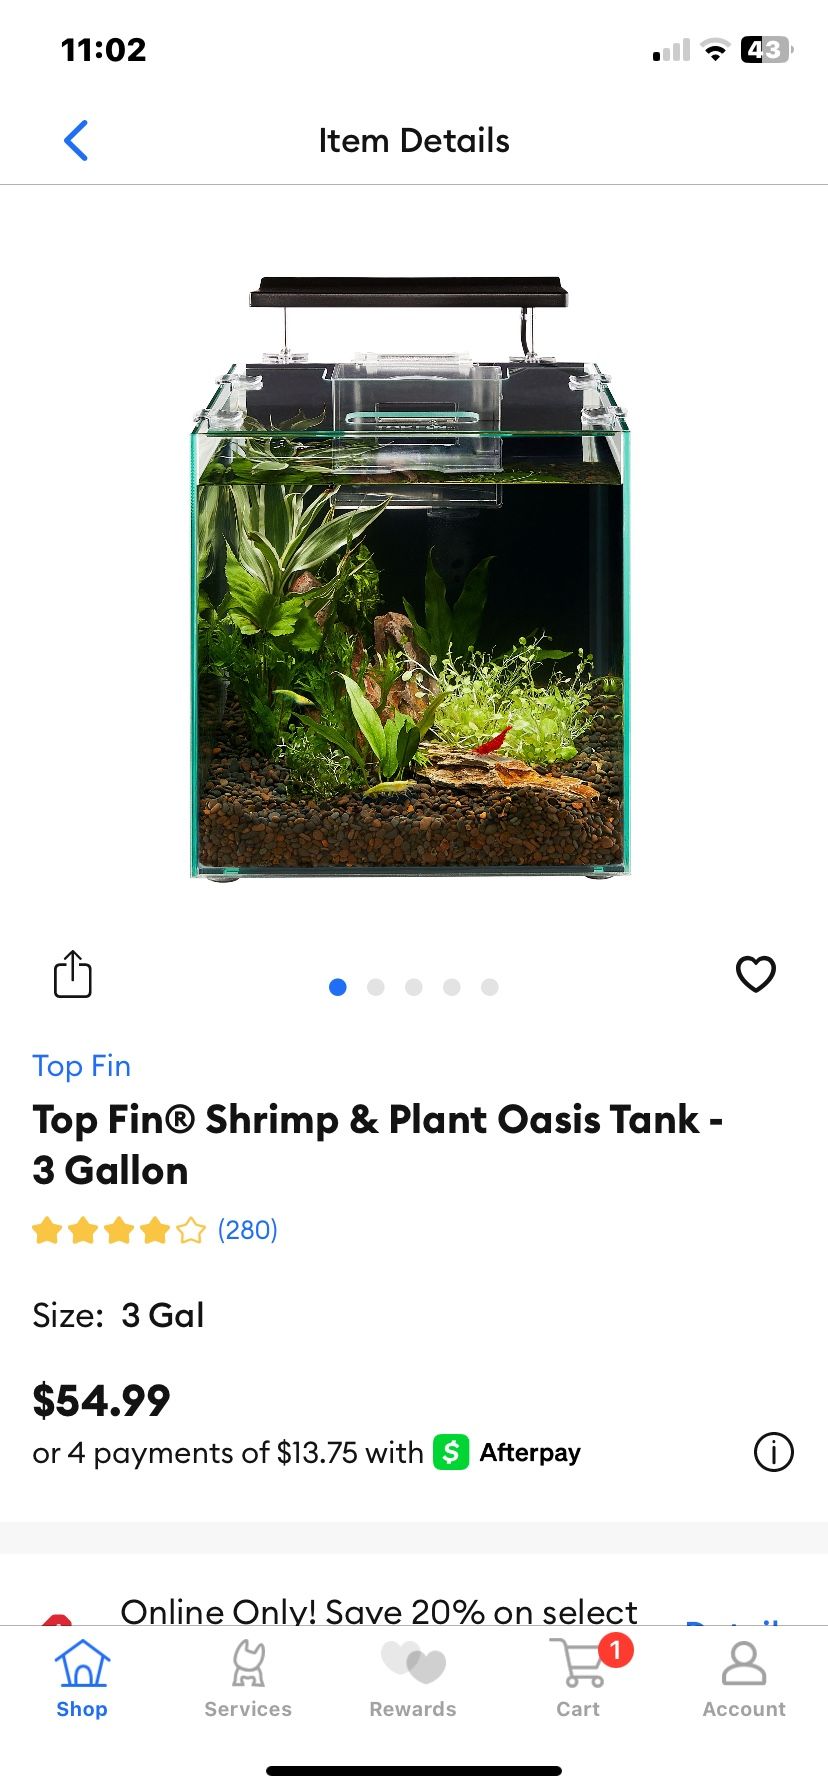The image size is (828, 1792).
Task: Open Afterpay info circle icon
Action: (x=773, y=1452)
